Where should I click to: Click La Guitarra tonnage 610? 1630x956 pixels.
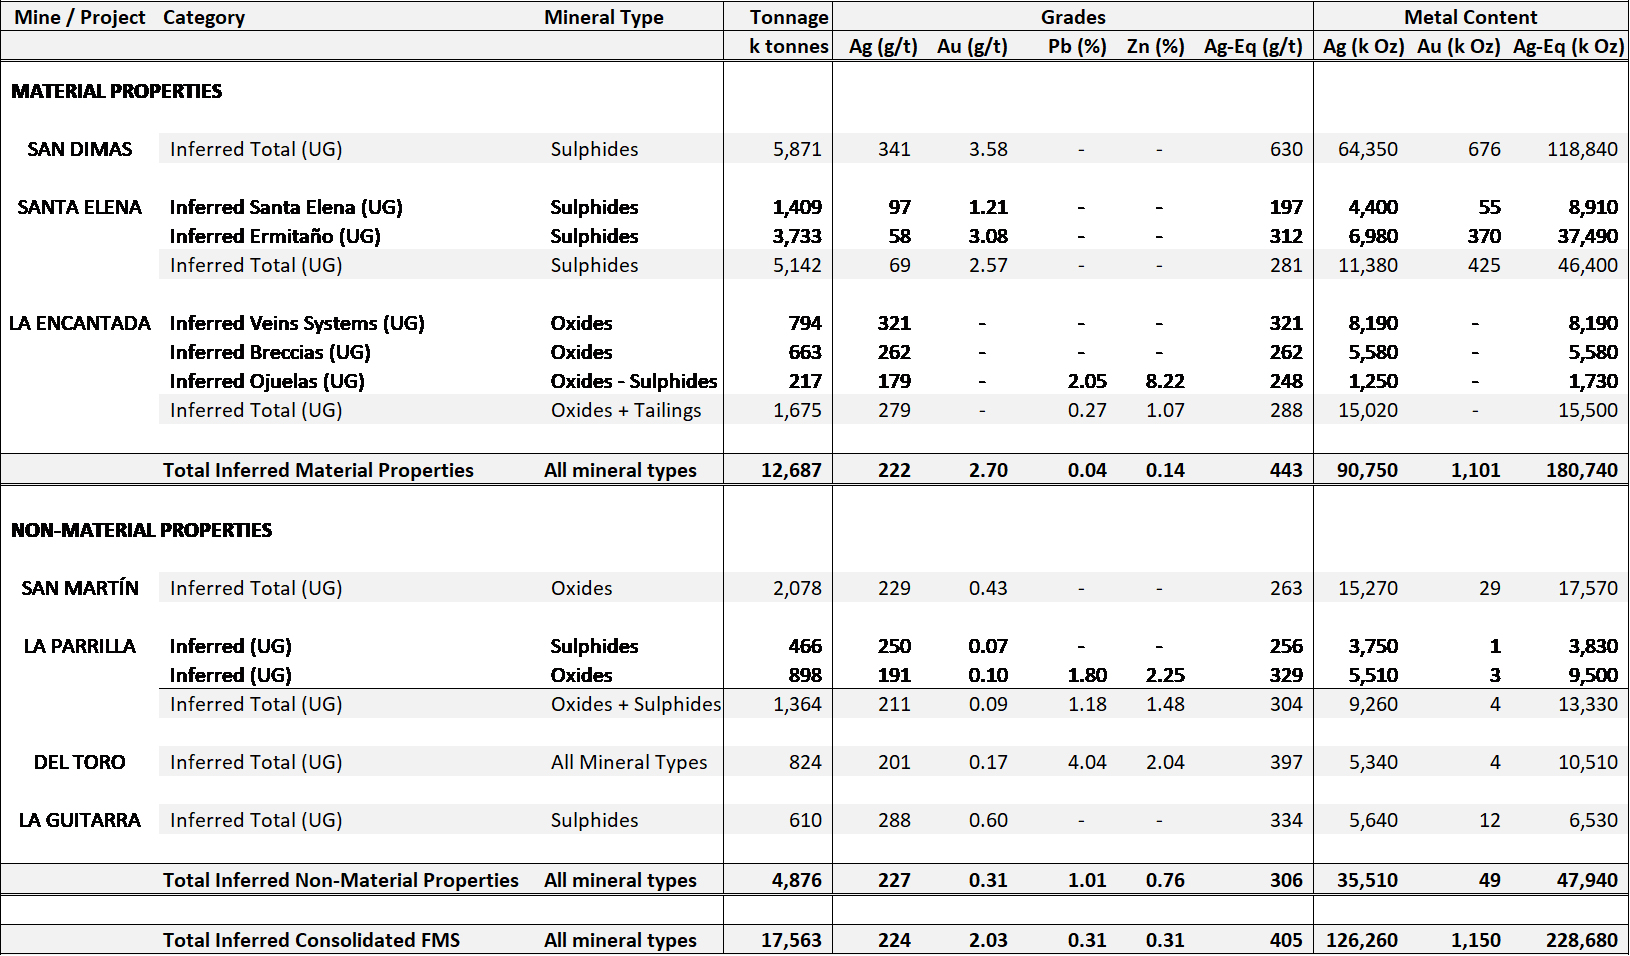click(x=805, y=820)
